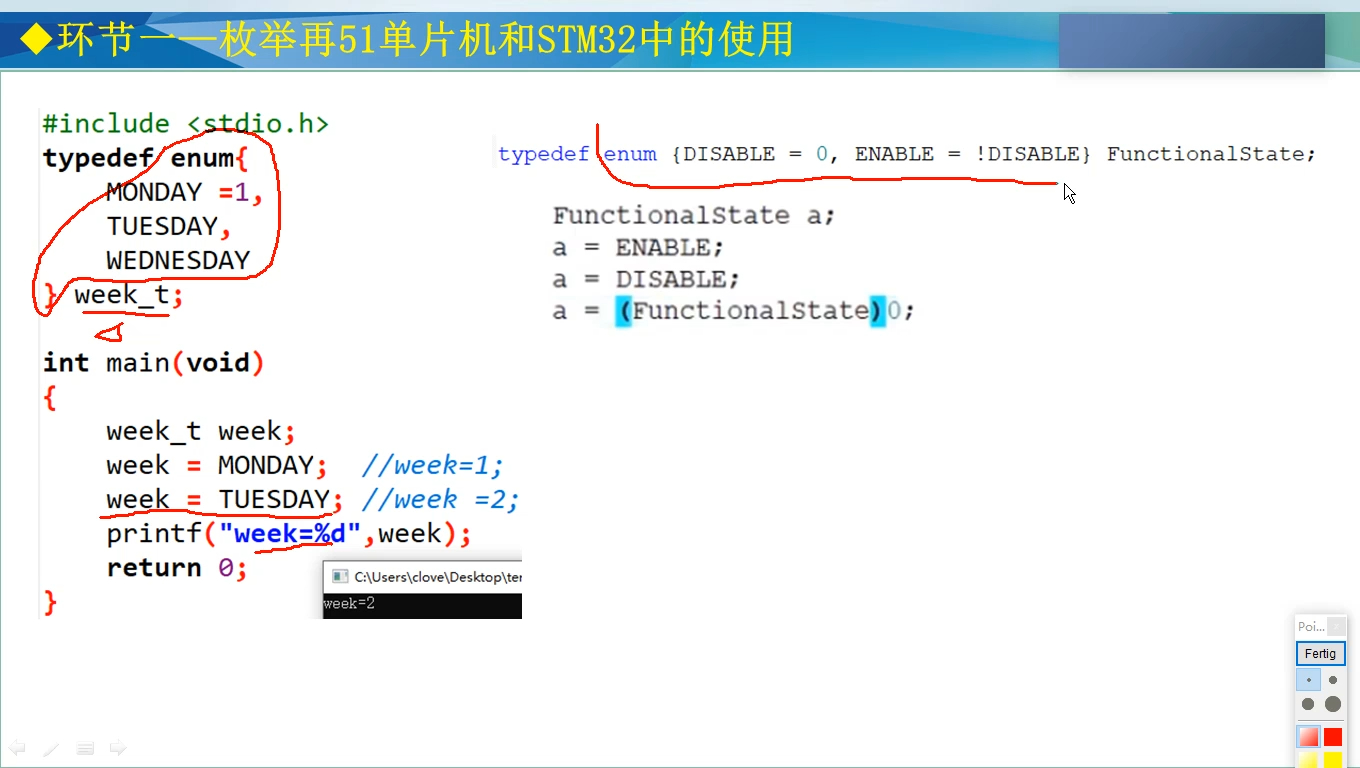The width and height of the screenshot is (1360, 768).
Task: Choose the second-smallest pointer dot
Action: click(x=1333, y=680)
